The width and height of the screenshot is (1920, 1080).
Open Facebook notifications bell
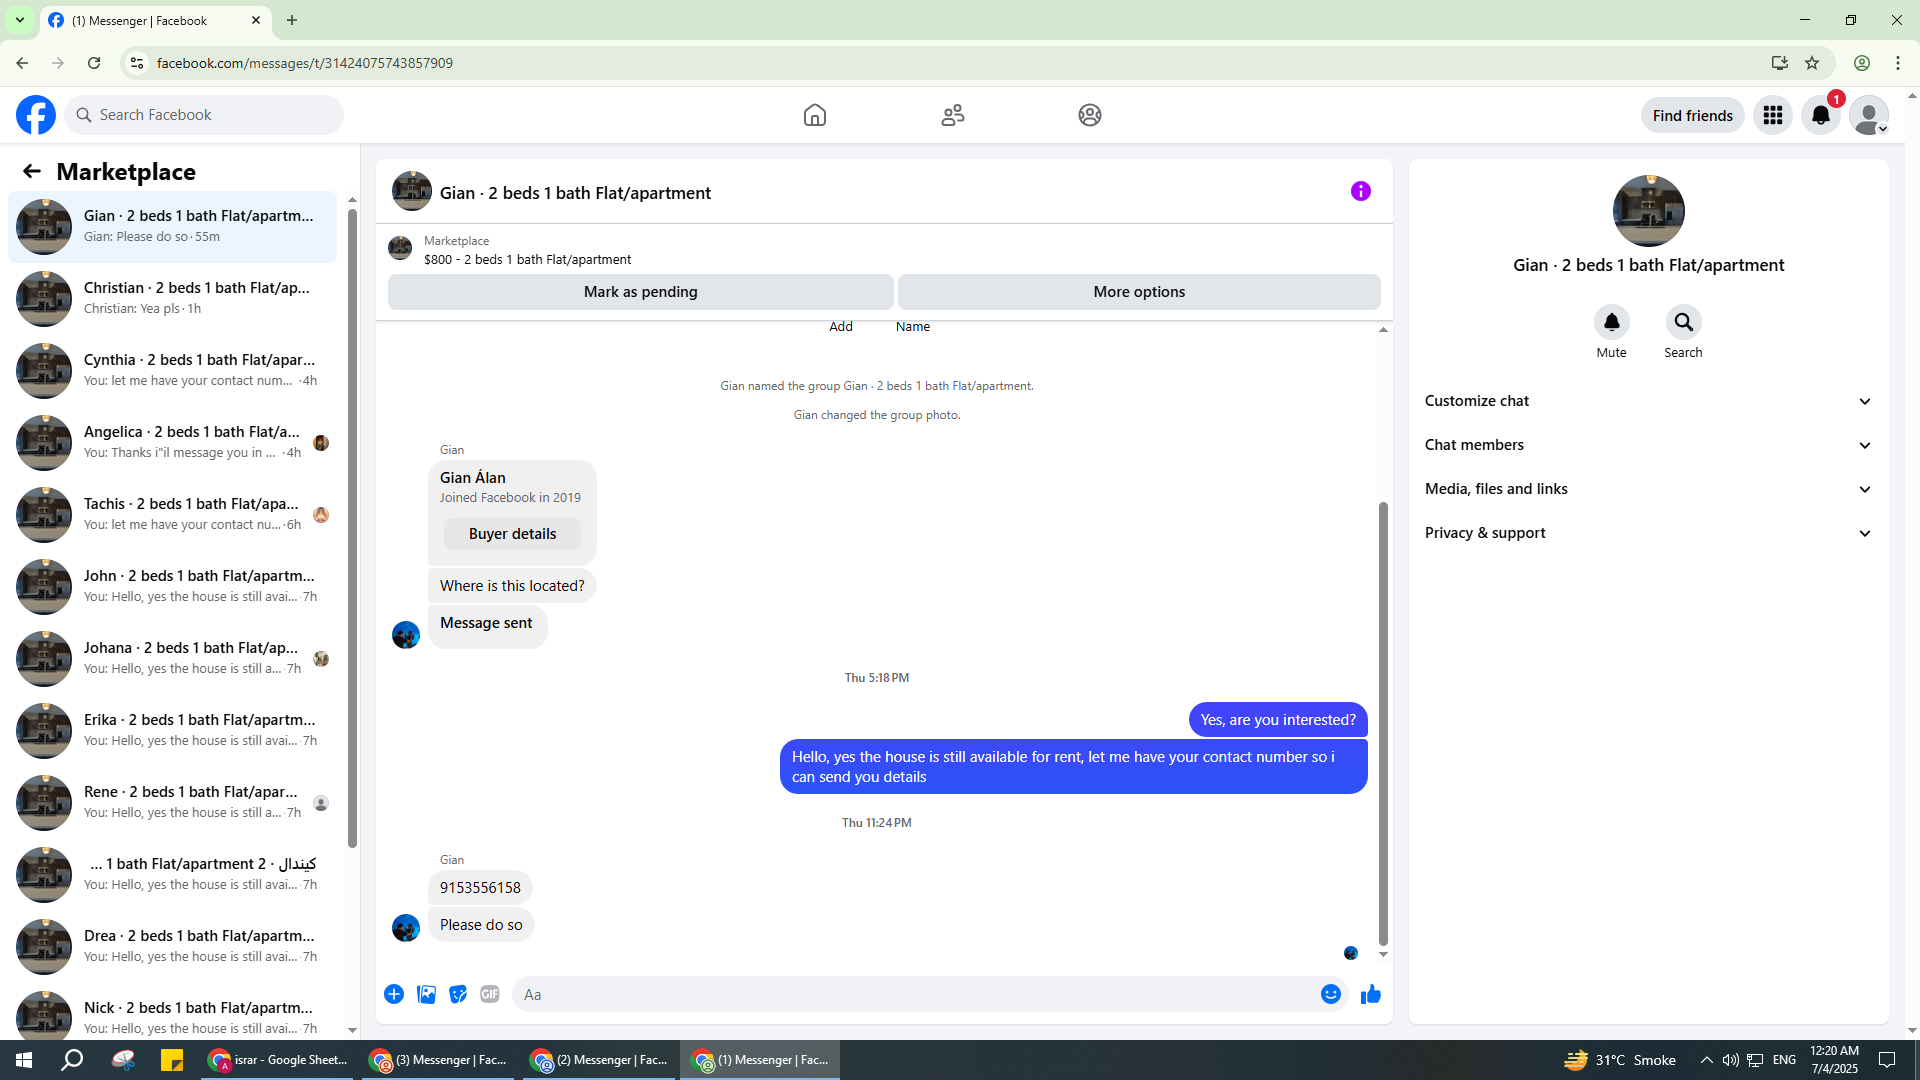point(1820,115)
